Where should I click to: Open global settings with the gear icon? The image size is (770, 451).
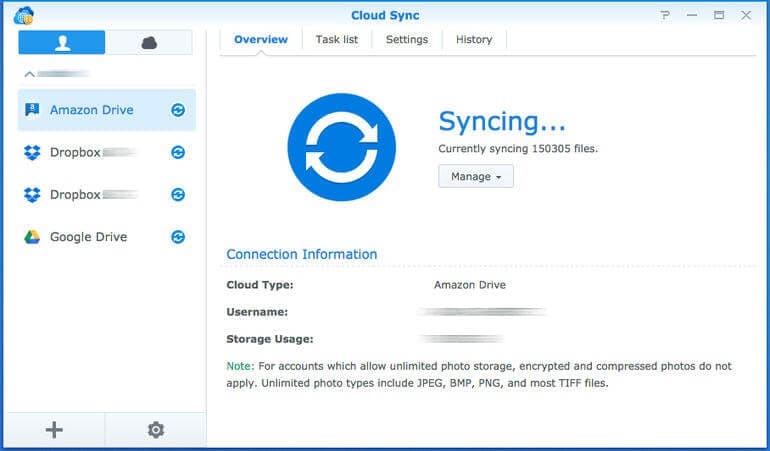point(156,430)
